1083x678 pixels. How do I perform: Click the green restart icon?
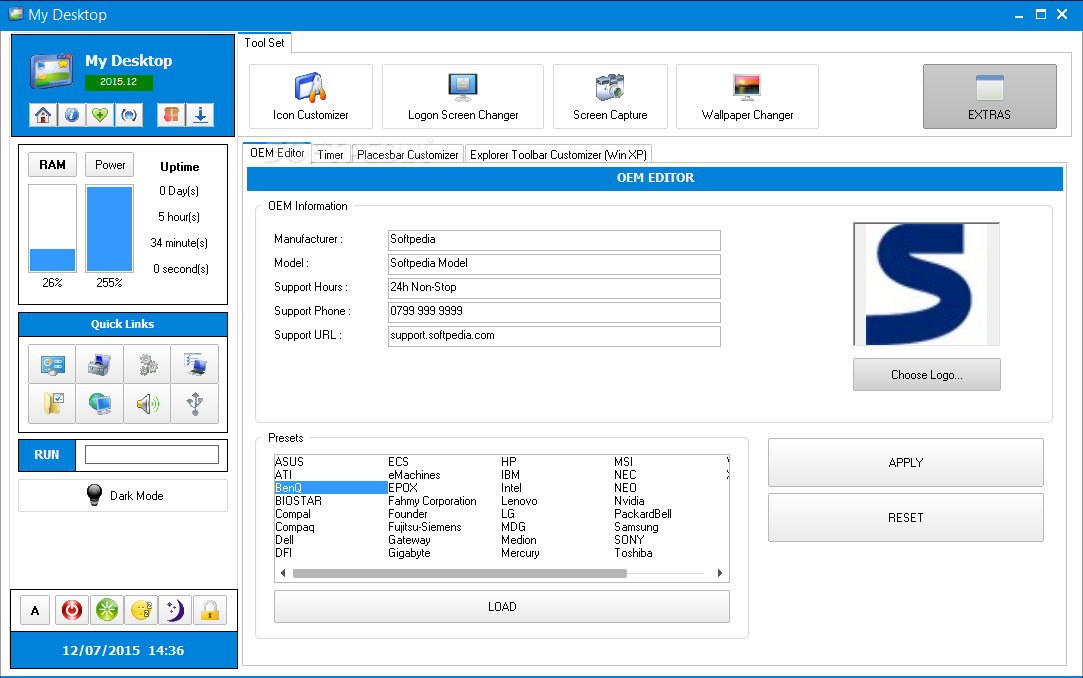[x=106, y=610]
